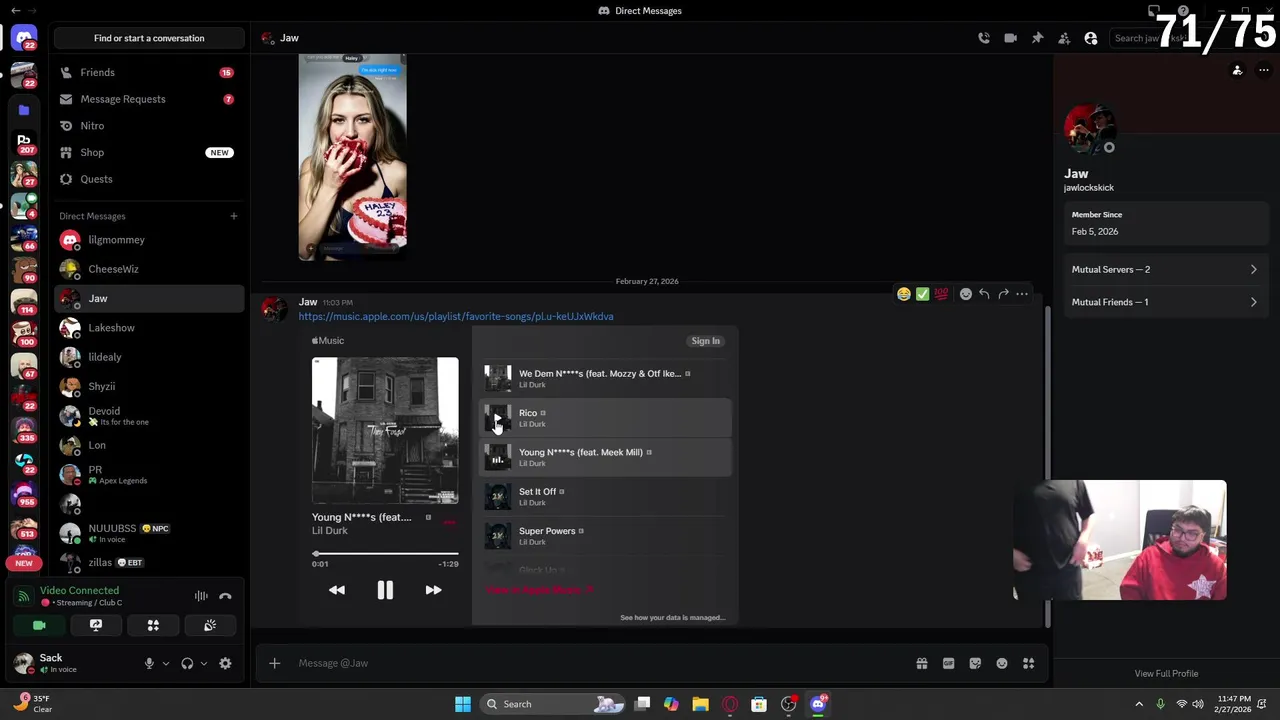Screen dimensions: 1280x720
Task: Go to the Friends tab
Action: pos(149,72)
